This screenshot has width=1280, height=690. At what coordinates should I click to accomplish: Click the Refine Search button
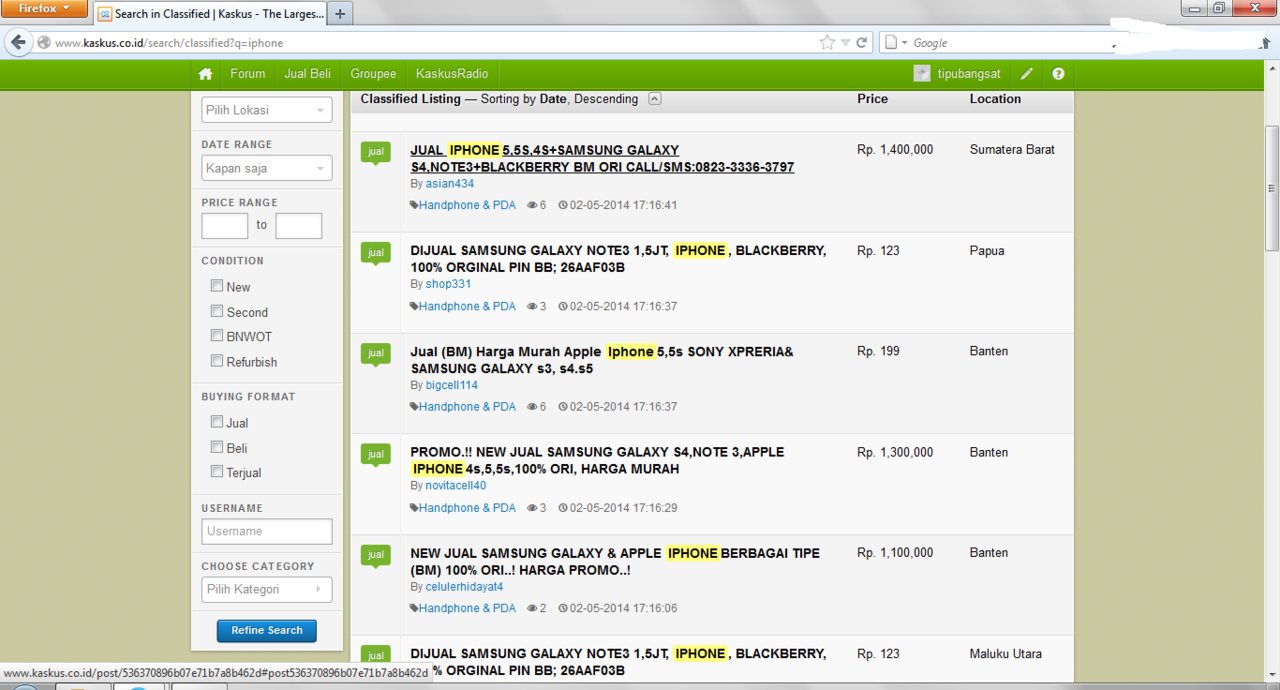(267, 631)
